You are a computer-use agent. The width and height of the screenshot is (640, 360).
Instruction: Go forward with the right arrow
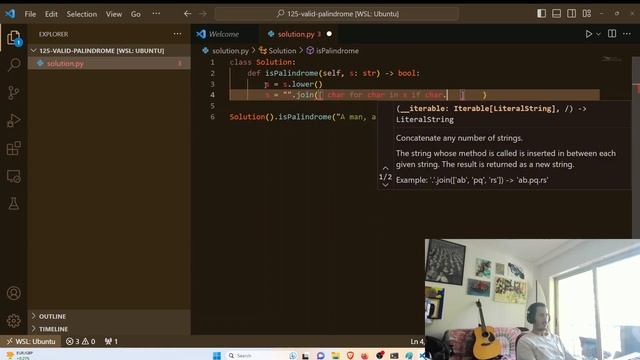pyautogui.click(x=203, y=13)
